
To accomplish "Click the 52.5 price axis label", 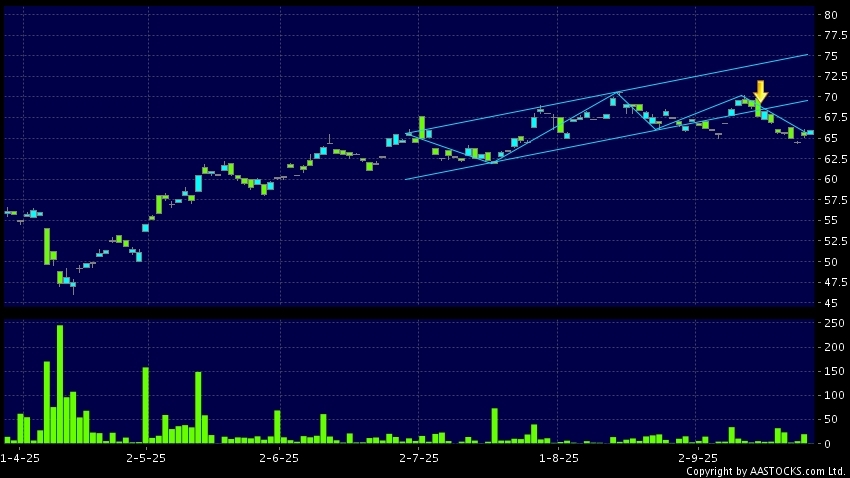I will (x=835, y=241).
